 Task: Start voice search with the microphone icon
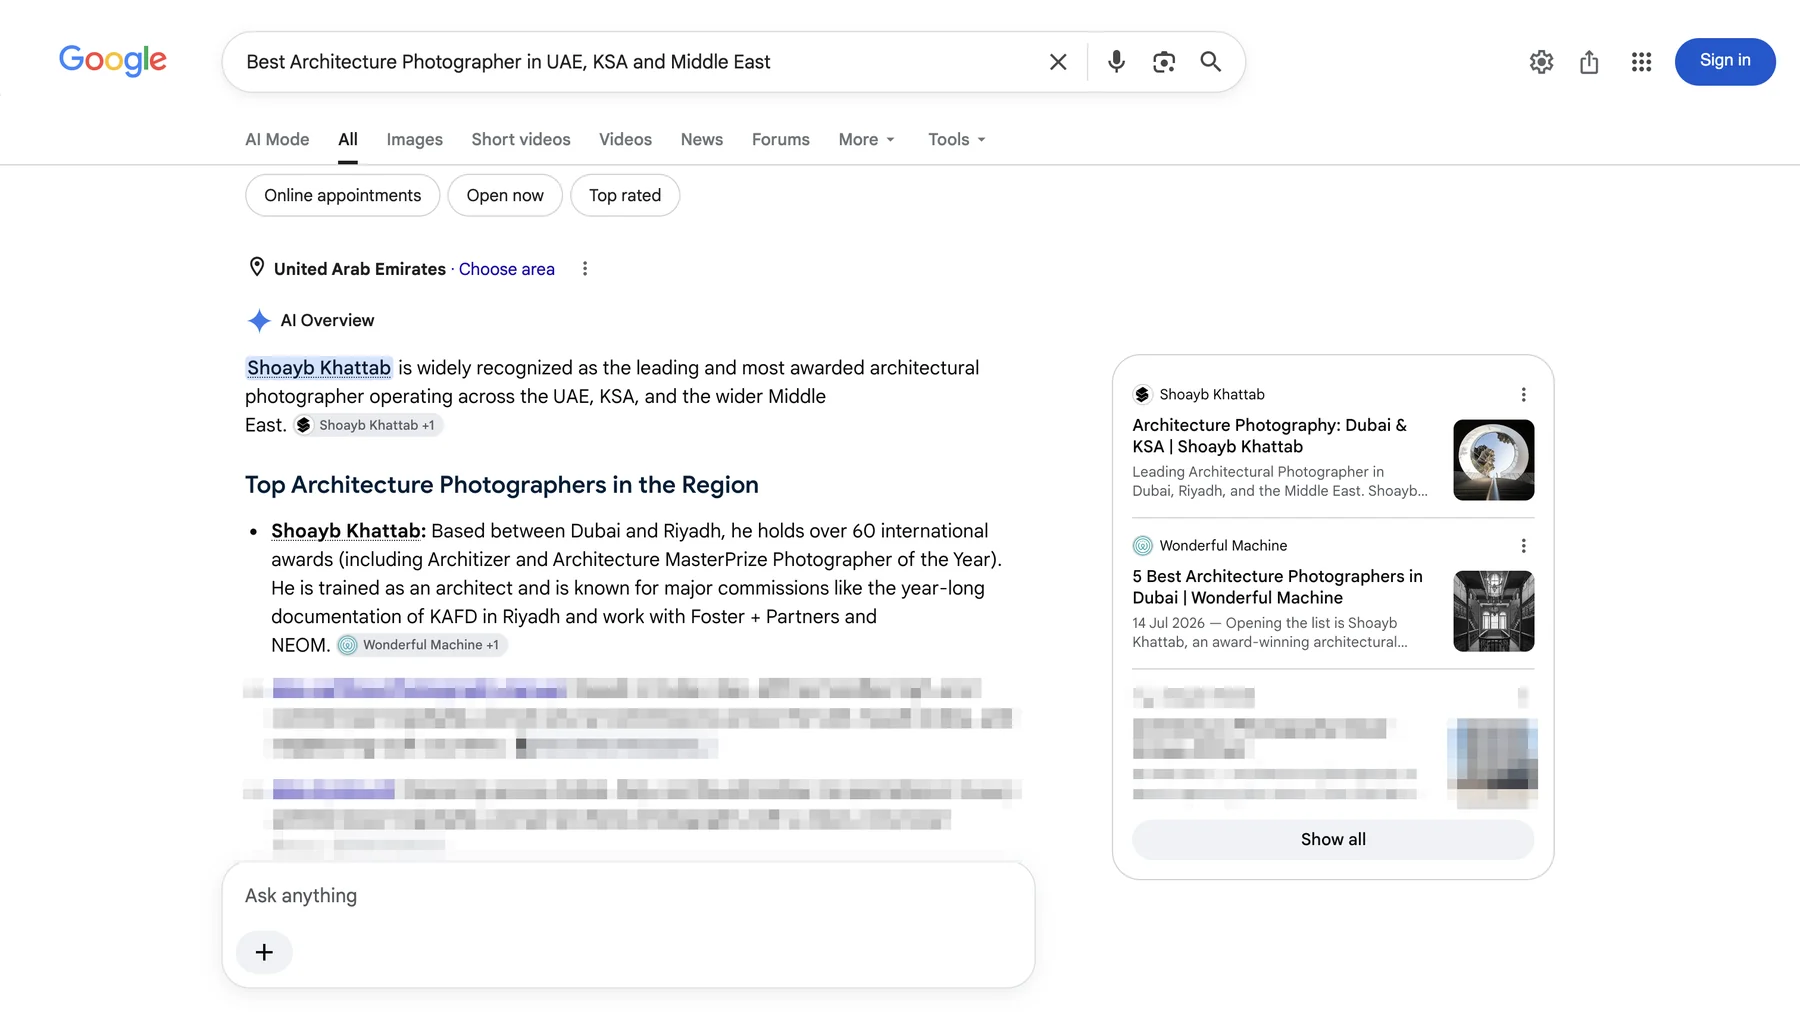tap(1116, 62)
